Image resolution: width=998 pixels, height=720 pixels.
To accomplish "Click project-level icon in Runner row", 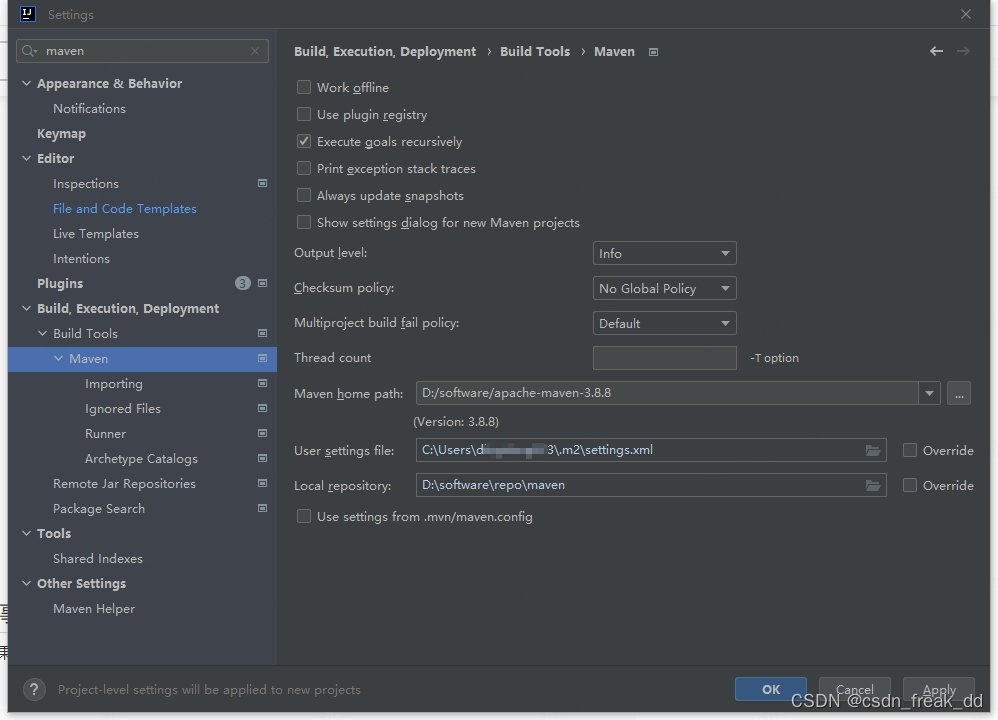I will 262,434.
